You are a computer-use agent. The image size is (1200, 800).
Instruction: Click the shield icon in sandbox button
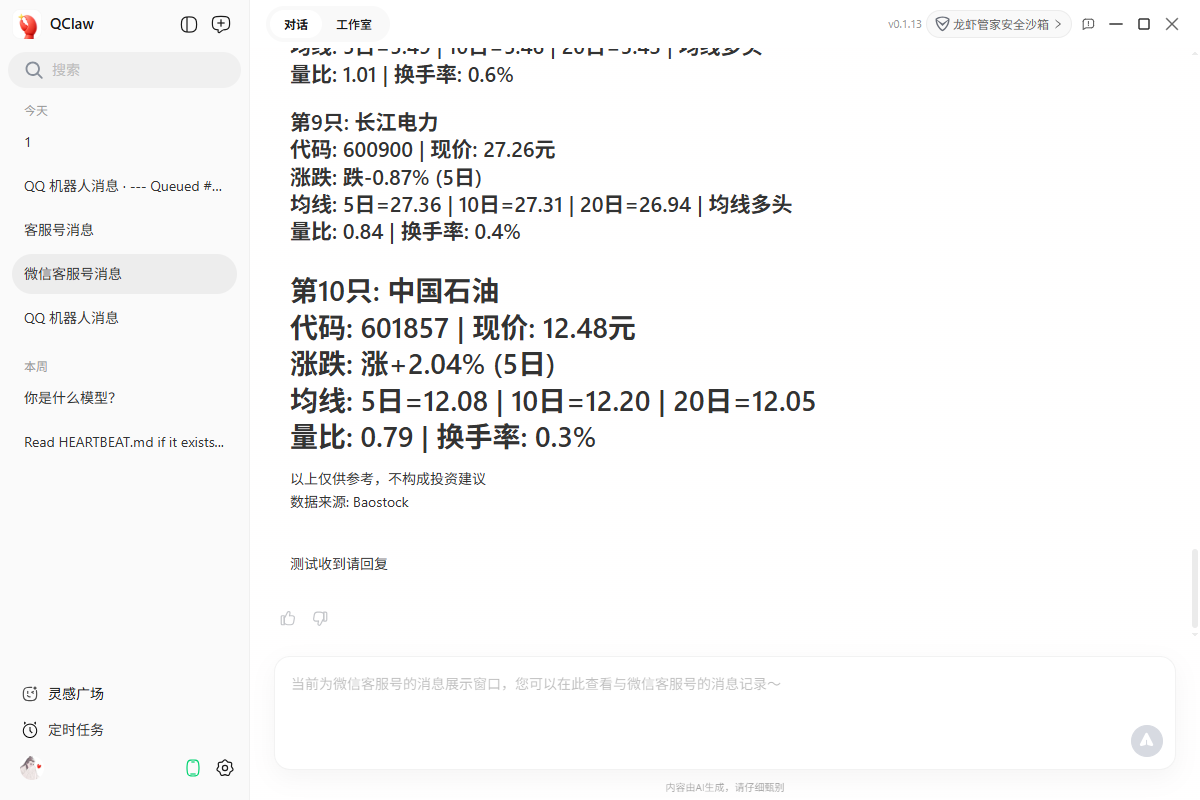pos(942,24)
